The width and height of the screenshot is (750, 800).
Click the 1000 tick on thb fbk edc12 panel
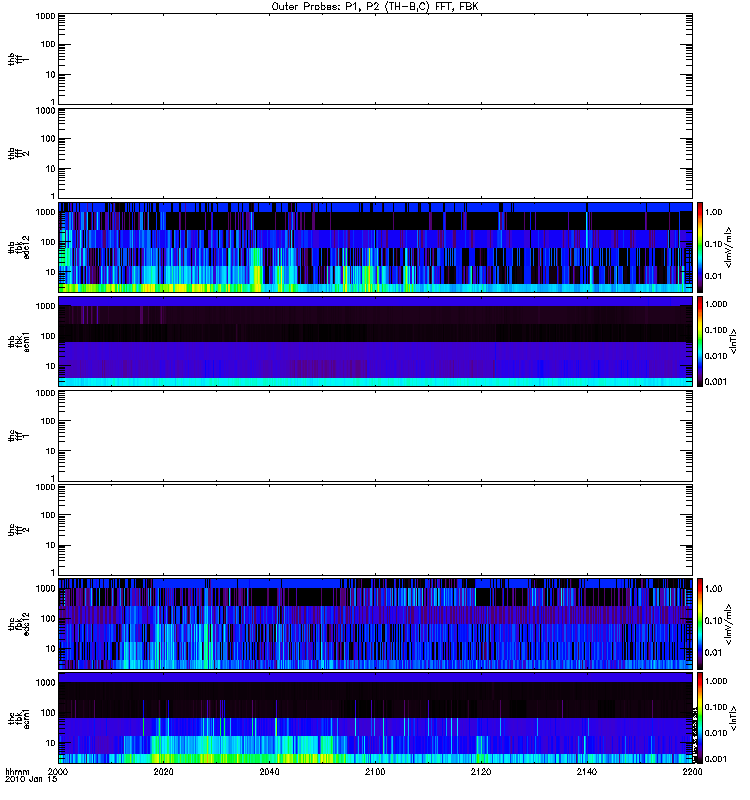[45, 212]
